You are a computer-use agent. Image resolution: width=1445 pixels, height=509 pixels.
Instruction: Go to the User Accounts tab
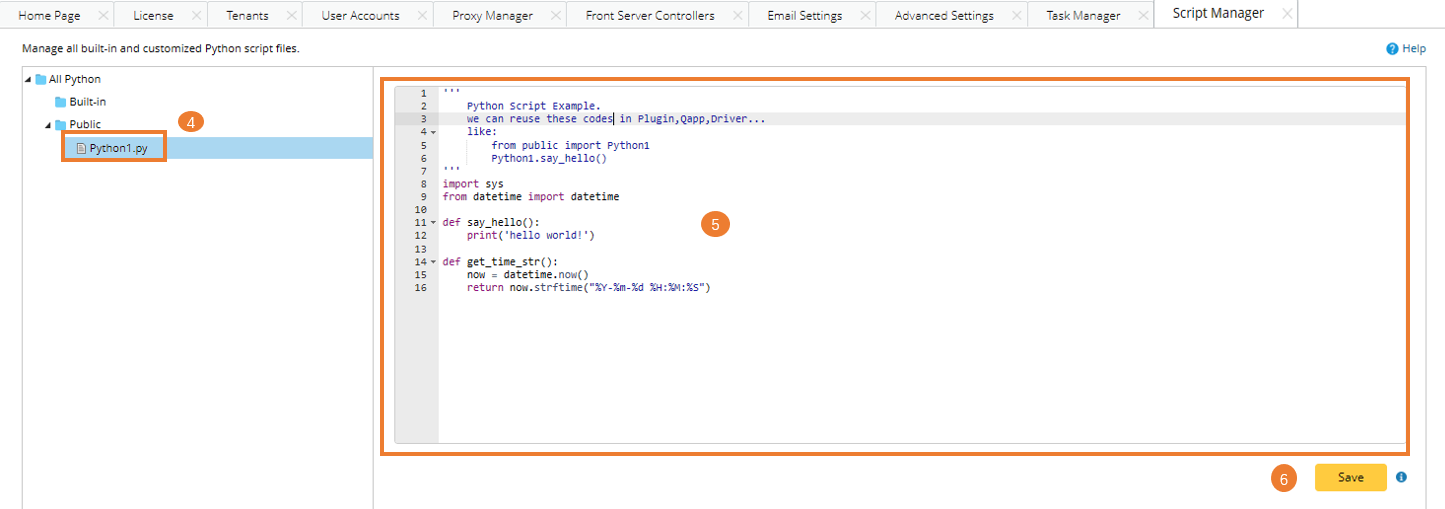(360, 16)
